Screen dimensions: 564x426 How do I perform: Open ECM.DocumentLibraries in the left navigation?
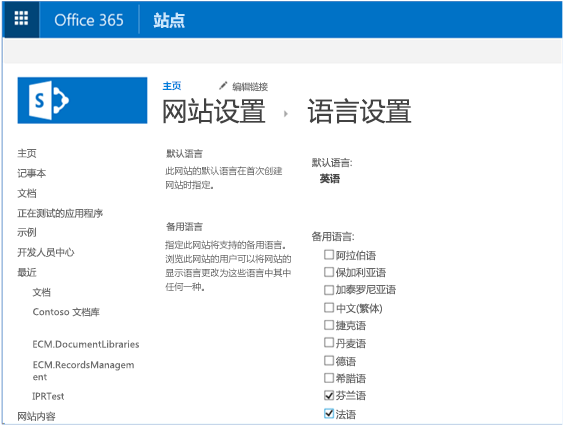(86, 344)
